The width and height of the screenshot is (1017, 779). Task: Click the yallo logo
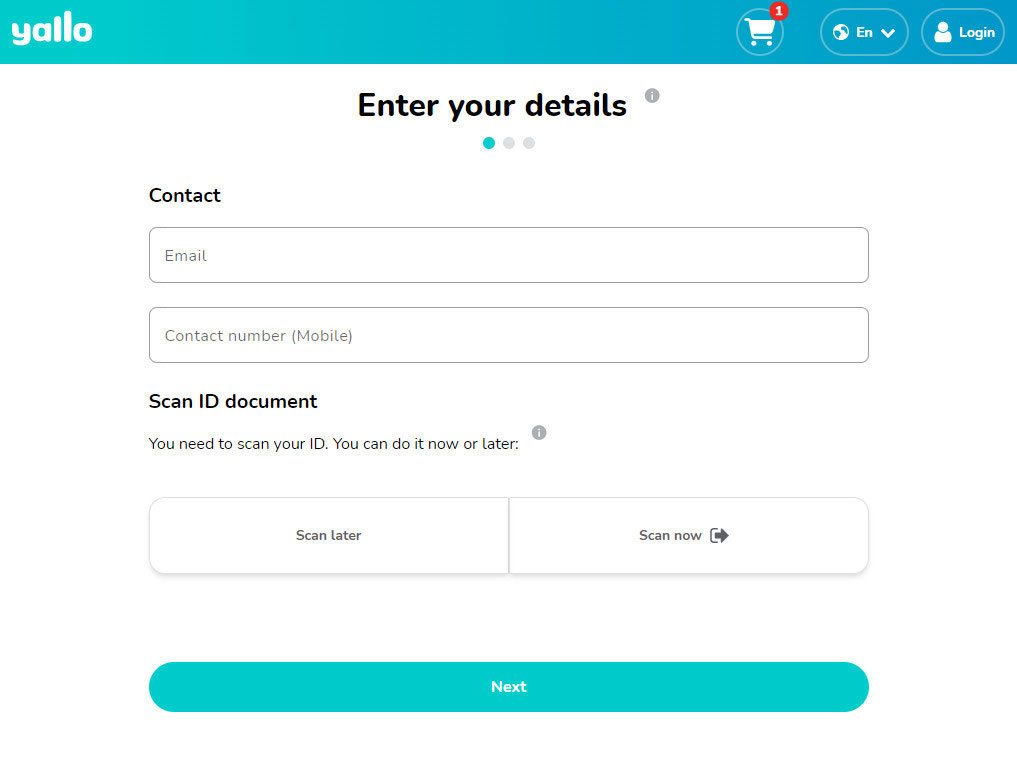pyautogui.click(x=52, y=31)
